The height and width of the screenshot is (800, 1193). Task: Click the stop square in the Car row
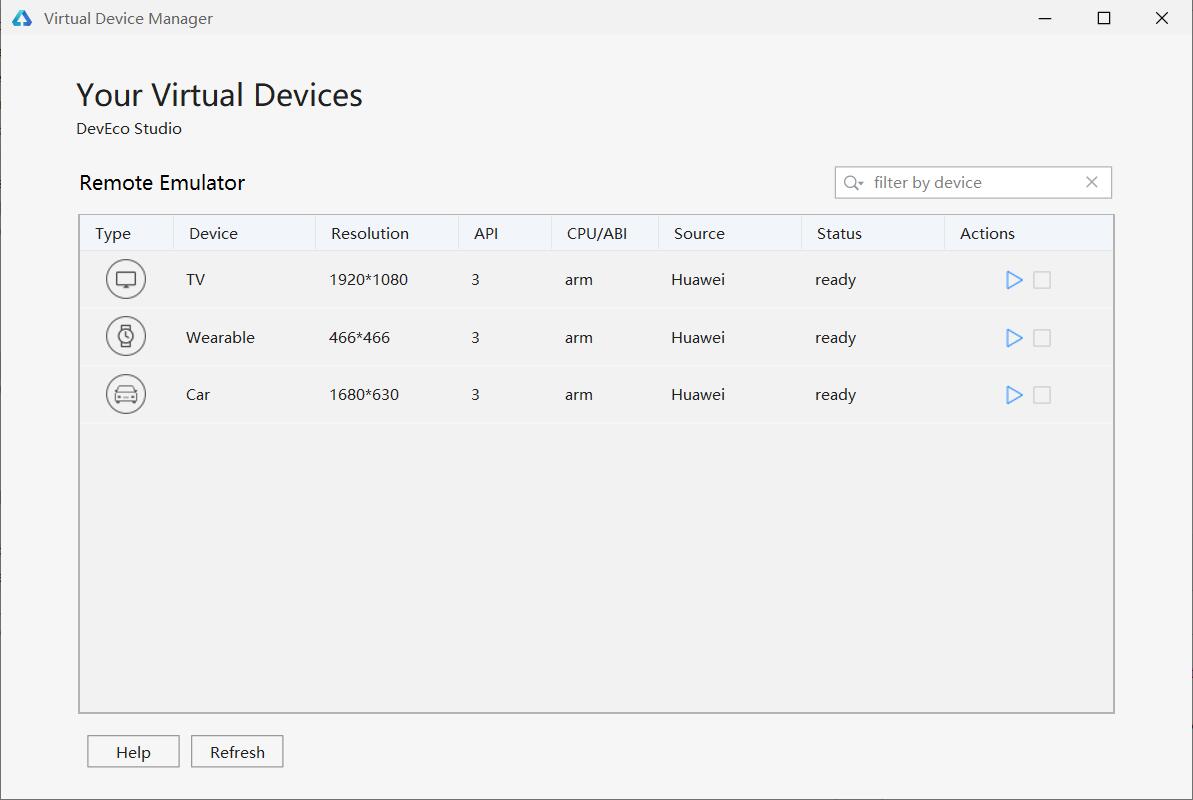click(x=1042, y=395)
